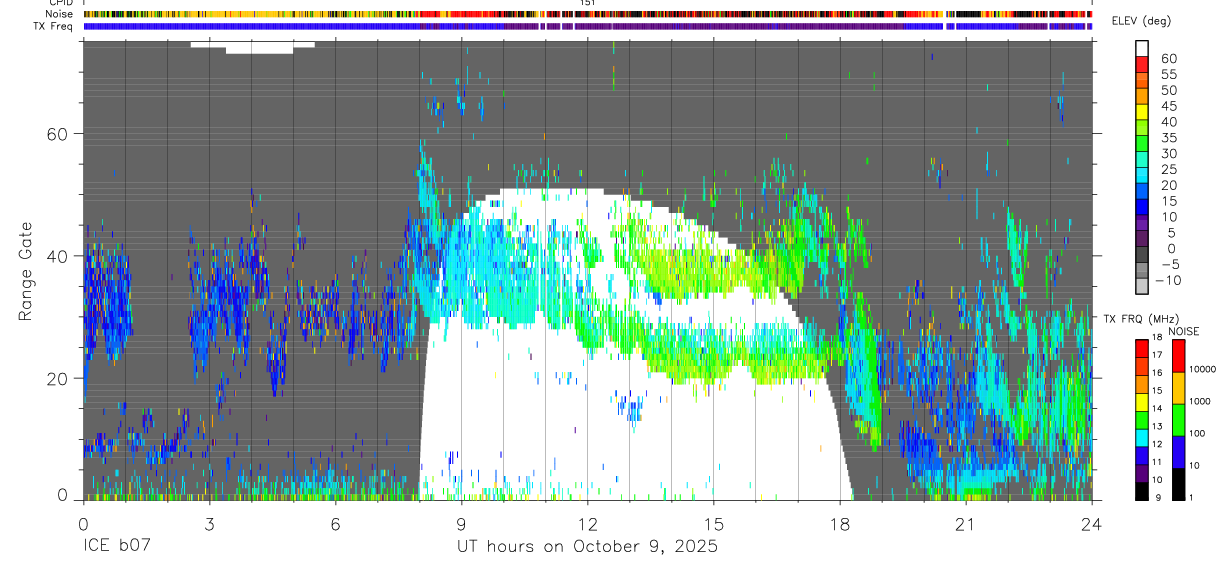This screenshot has width=1228, height=567.
Task: Click amber 1000–10000 segment of NOISE bar
Action: (x=1178, y=388)
